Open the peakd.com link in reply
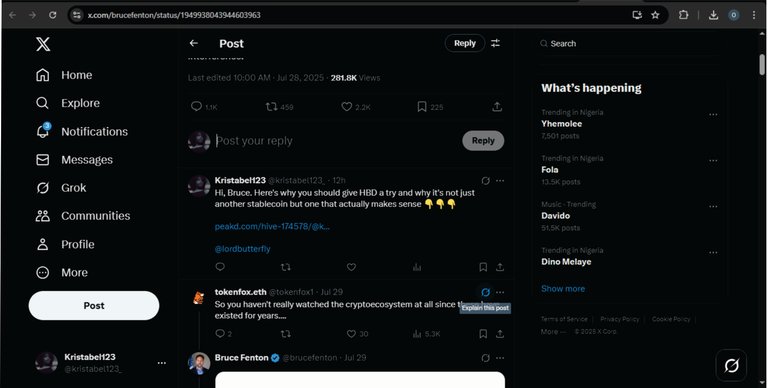 pos(272,226)
